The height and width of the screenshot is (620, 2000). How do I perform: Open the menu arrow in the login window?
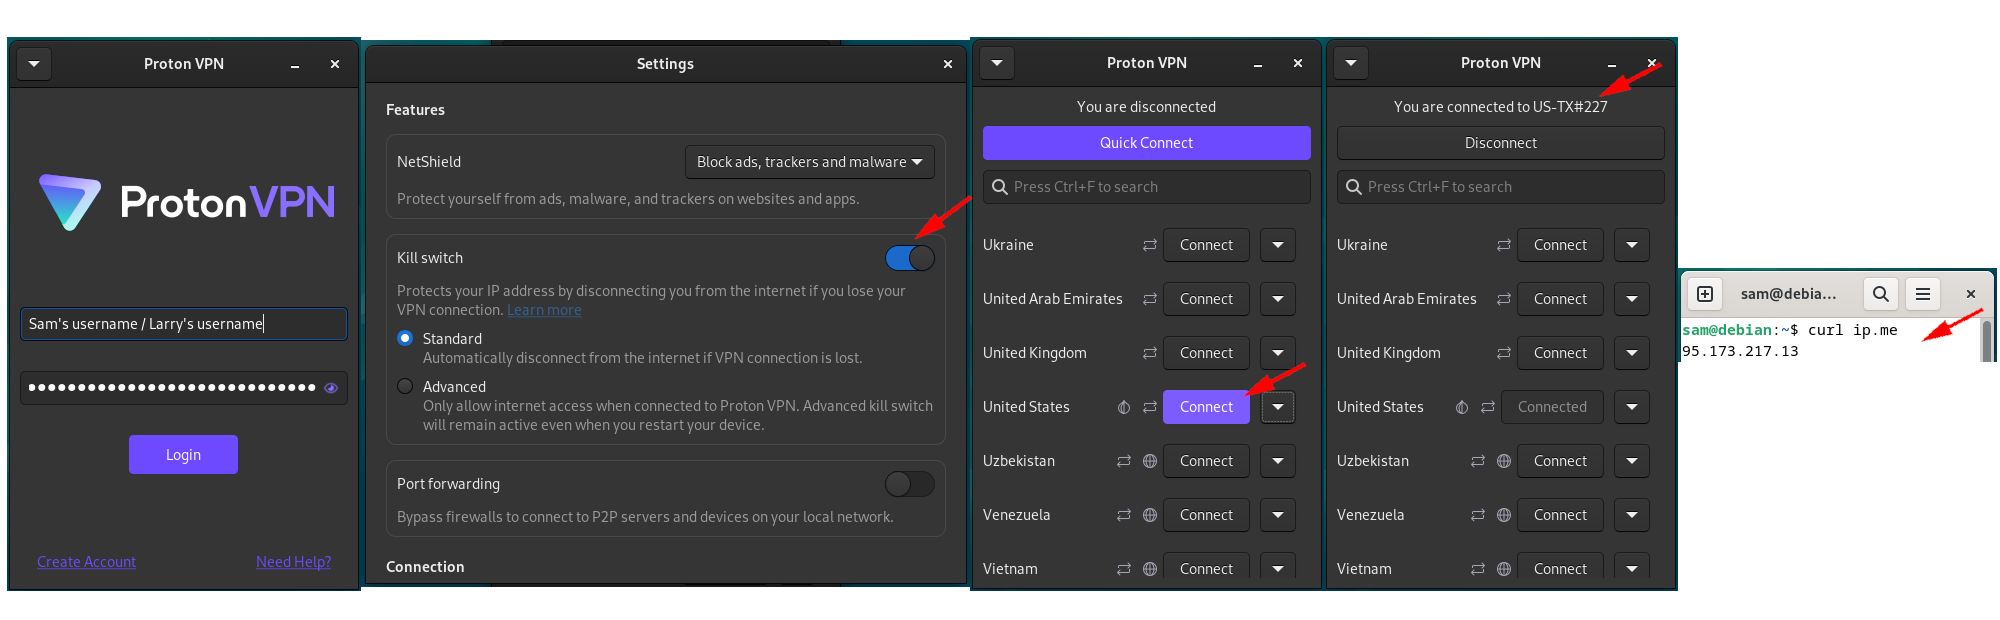(x=34, y=64)
